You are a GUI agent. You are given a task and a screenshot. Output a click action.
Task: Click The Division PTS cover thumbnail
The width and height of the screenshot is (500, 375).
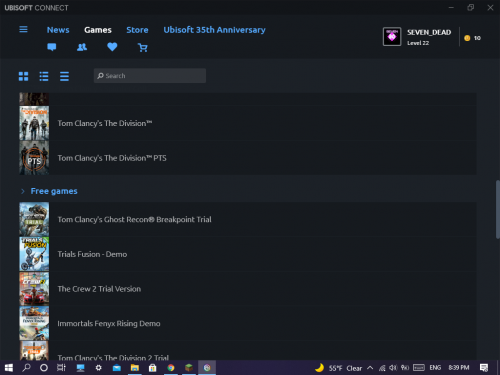pyautogui.click(x=34, y=158)
